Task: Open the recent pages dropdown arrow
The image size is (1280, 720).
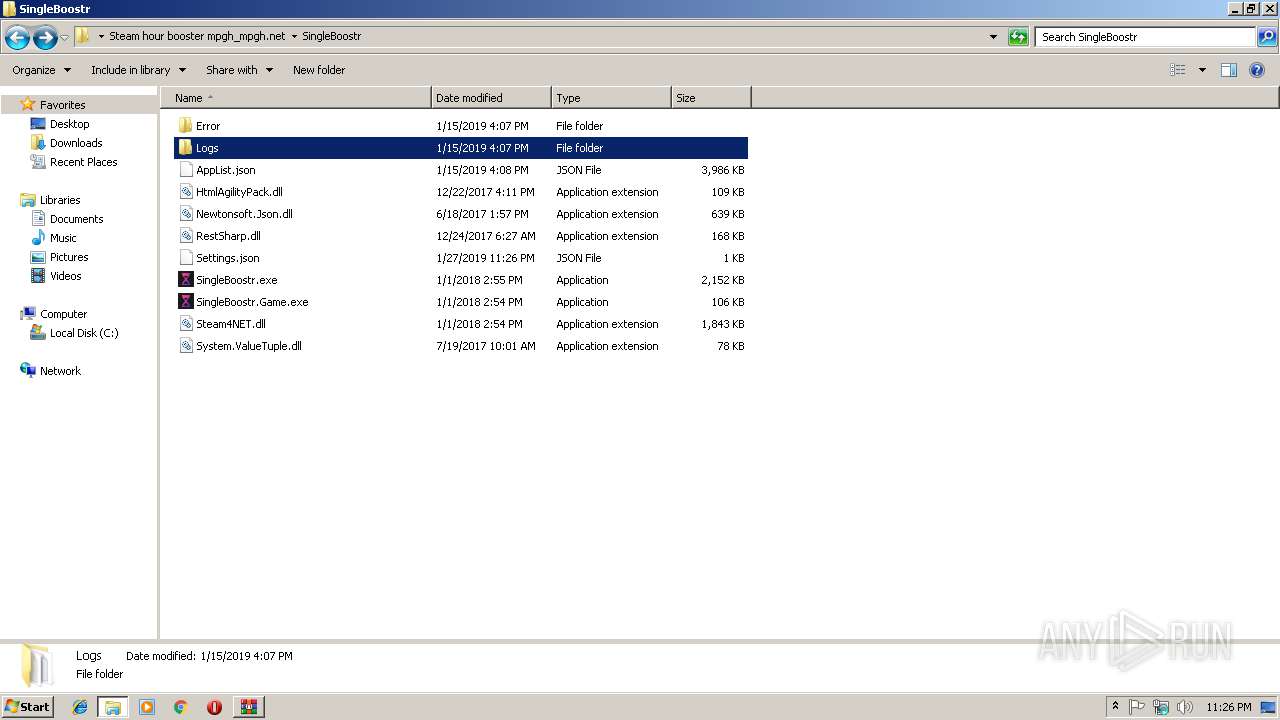Action: [65, 38]
